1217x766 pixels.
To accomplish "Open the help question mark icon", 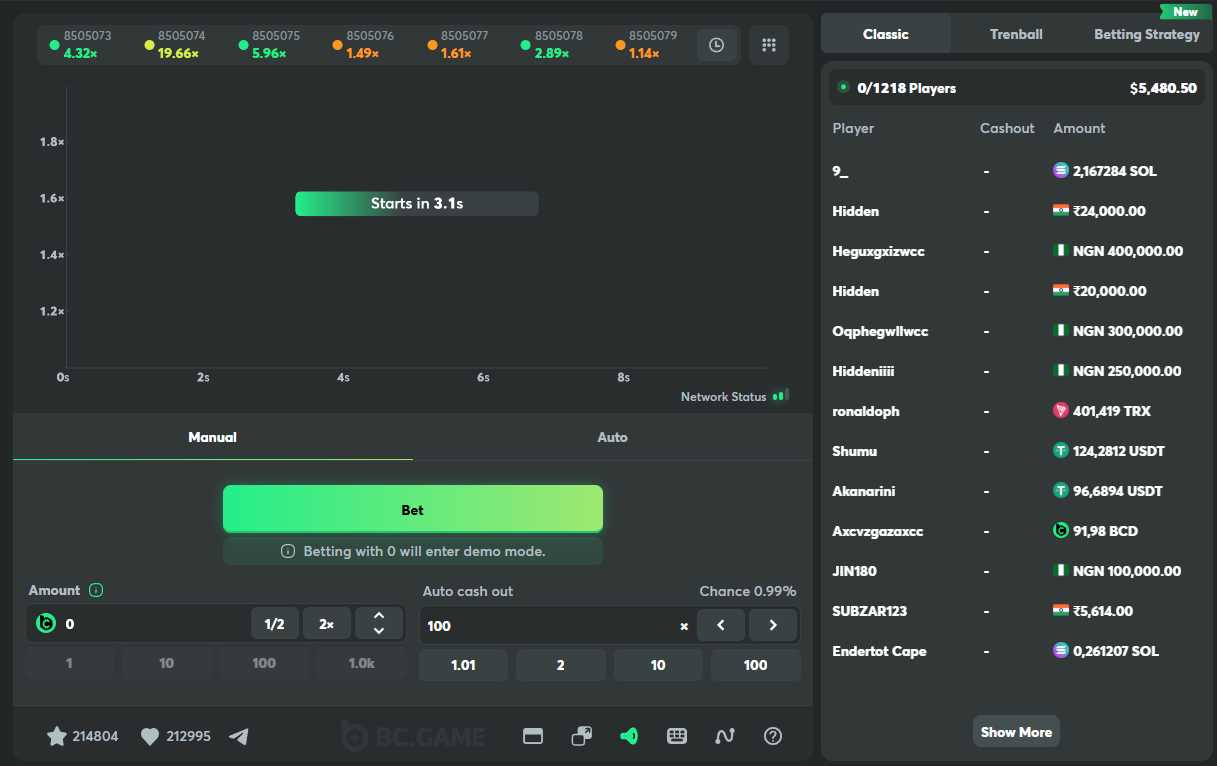I will [773, 736].
